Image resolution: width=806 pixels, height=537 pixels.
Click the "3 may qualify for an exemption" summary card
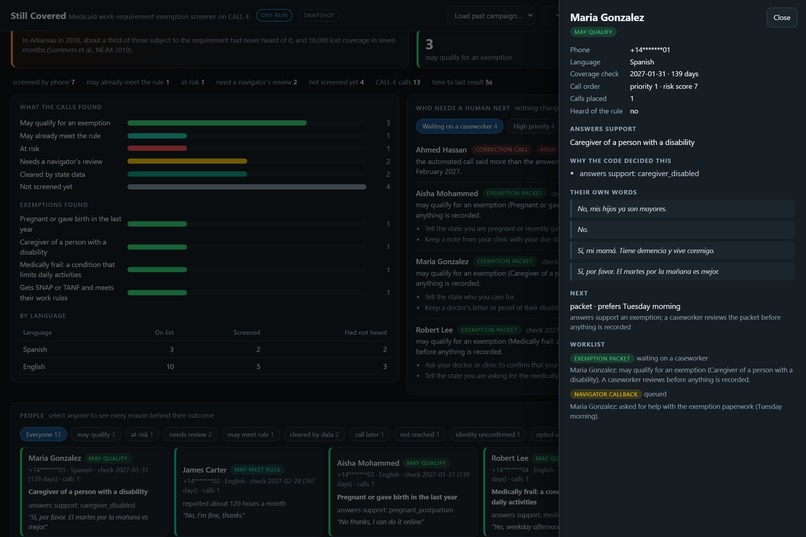487,49
